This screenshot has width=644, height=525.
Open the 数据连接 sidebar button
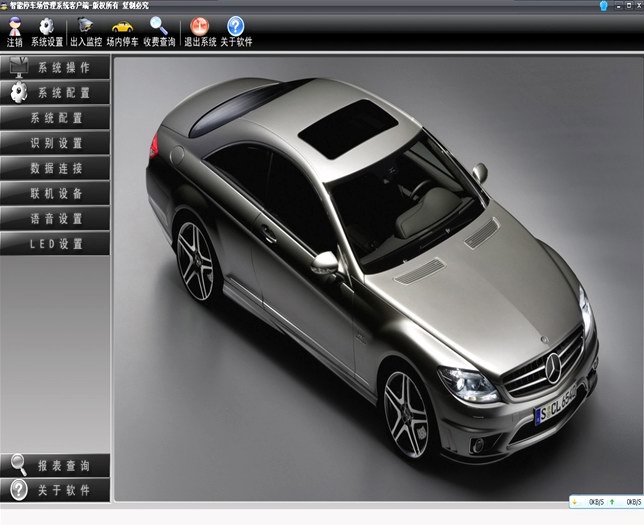[56, 168]
